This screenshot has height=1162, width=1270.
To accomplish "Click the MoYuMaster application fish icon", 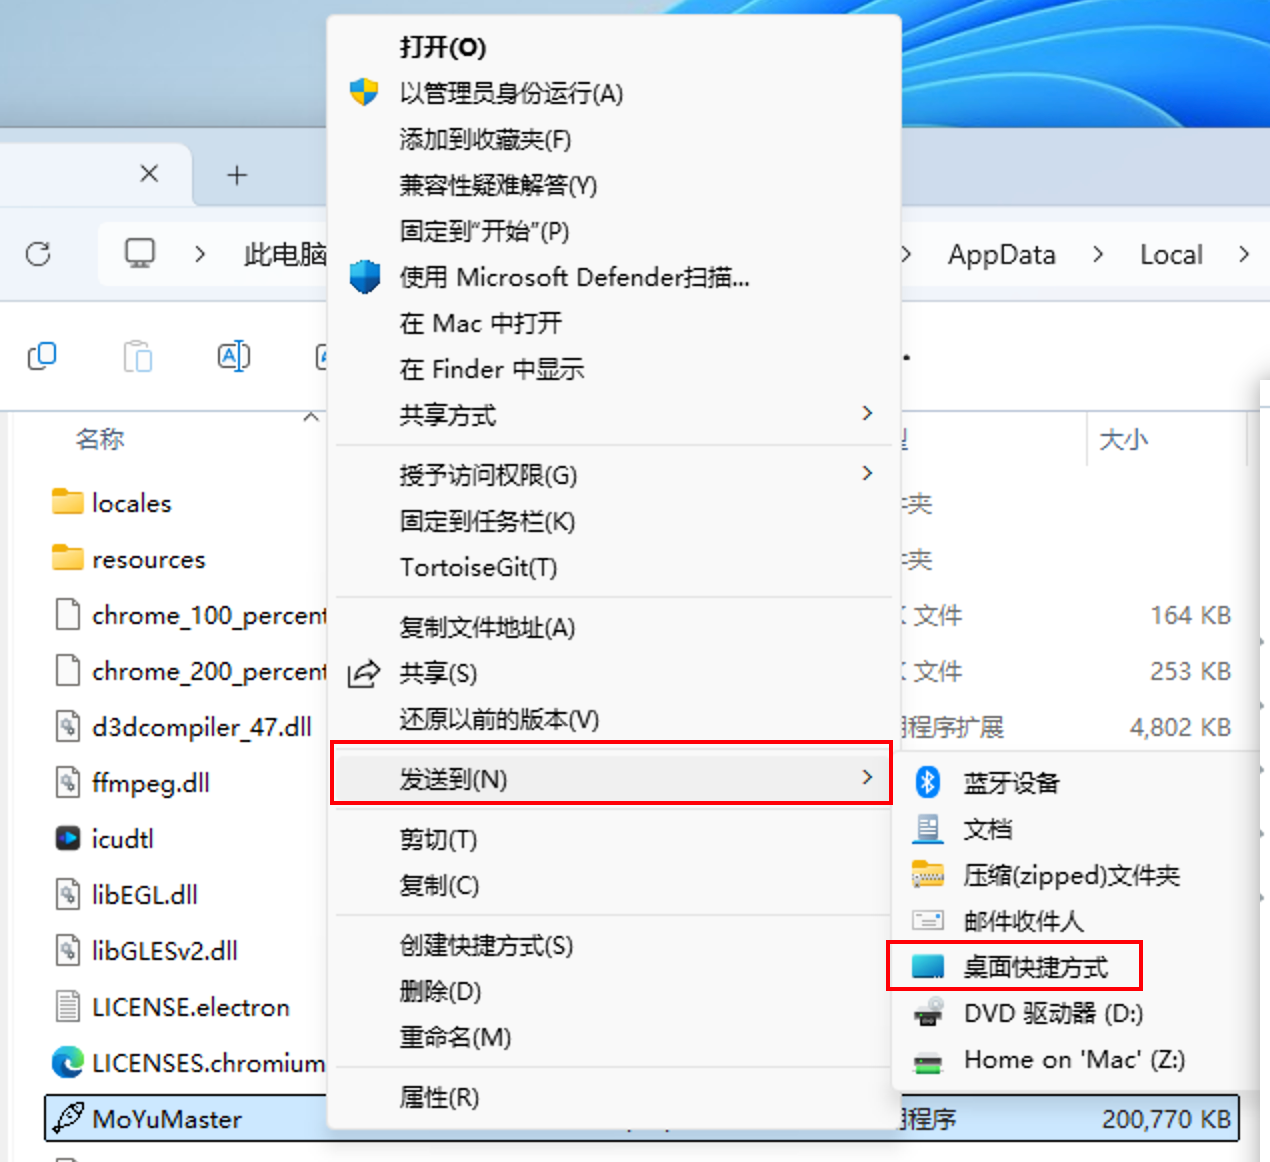I will [68, 1118].
